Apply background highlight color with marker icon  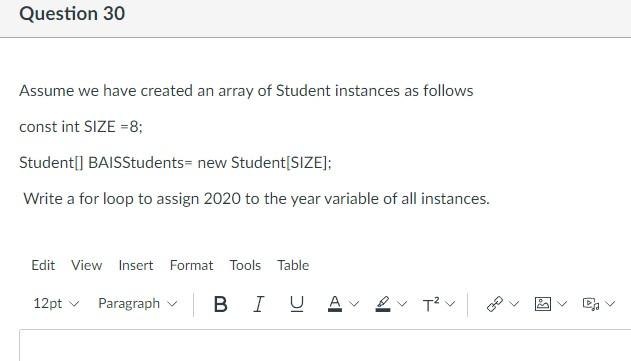383,304
